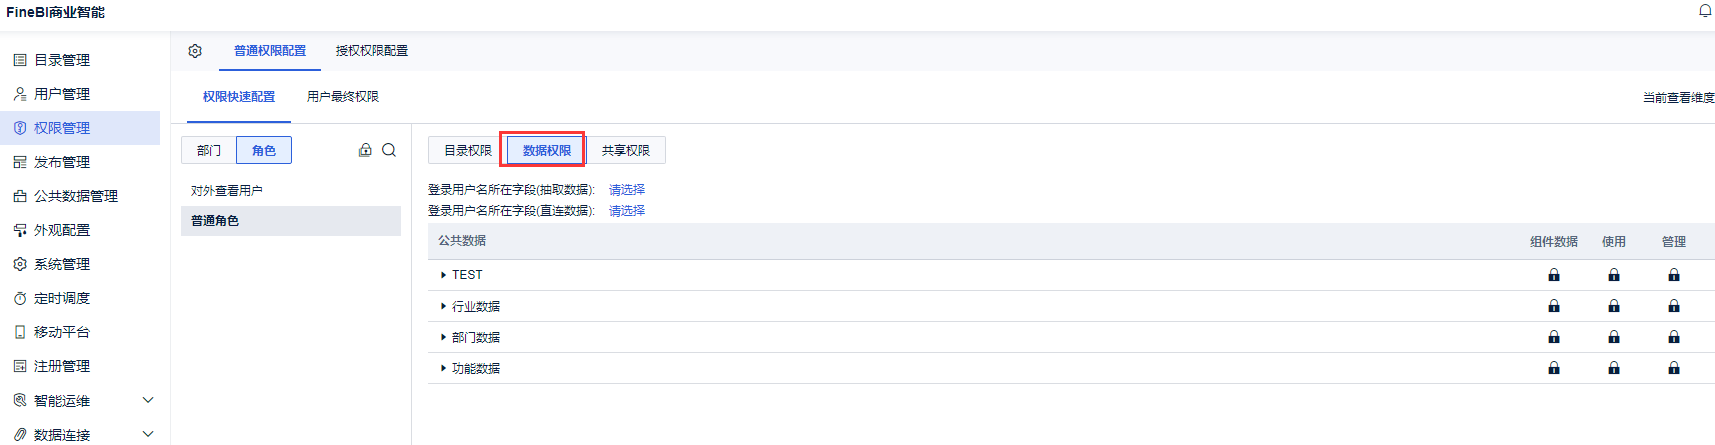
Task: Toggle the TEST row 使用 permission lock
Action: click(x=1614, y=275)
